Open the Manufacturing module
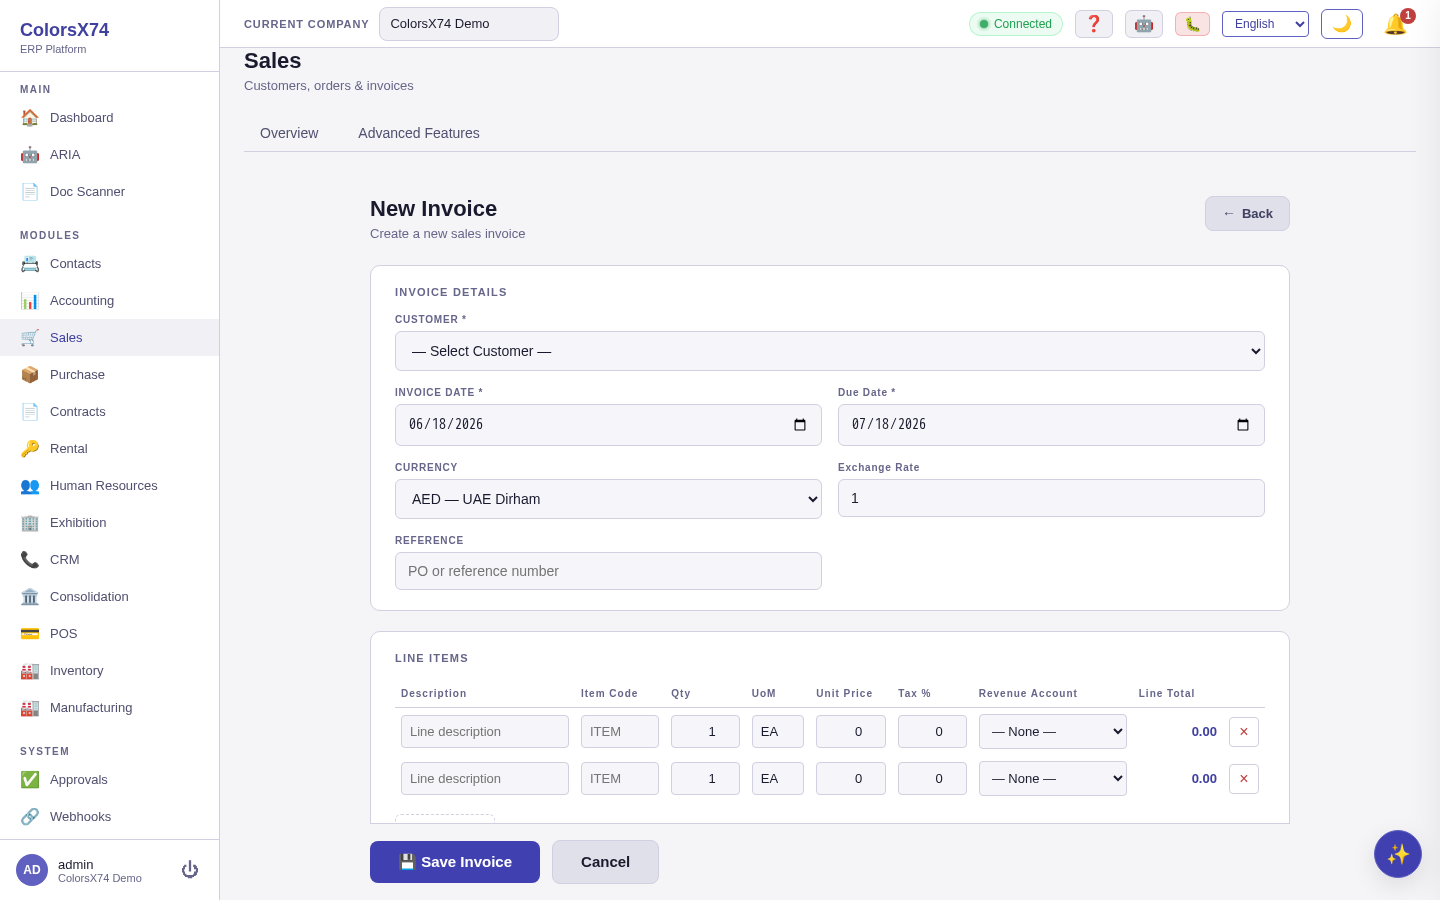 (109, 707)
